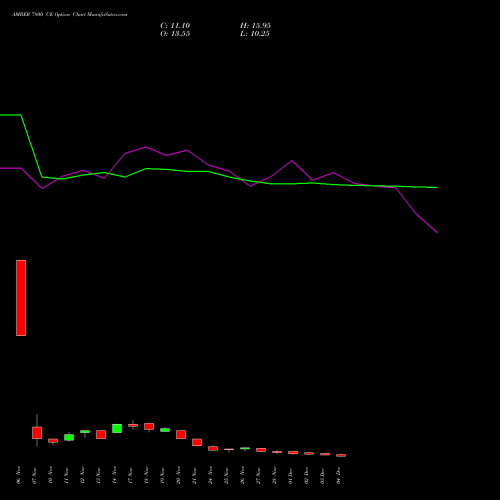Click the red candlestick for 07 Nov

pos(37,433)
